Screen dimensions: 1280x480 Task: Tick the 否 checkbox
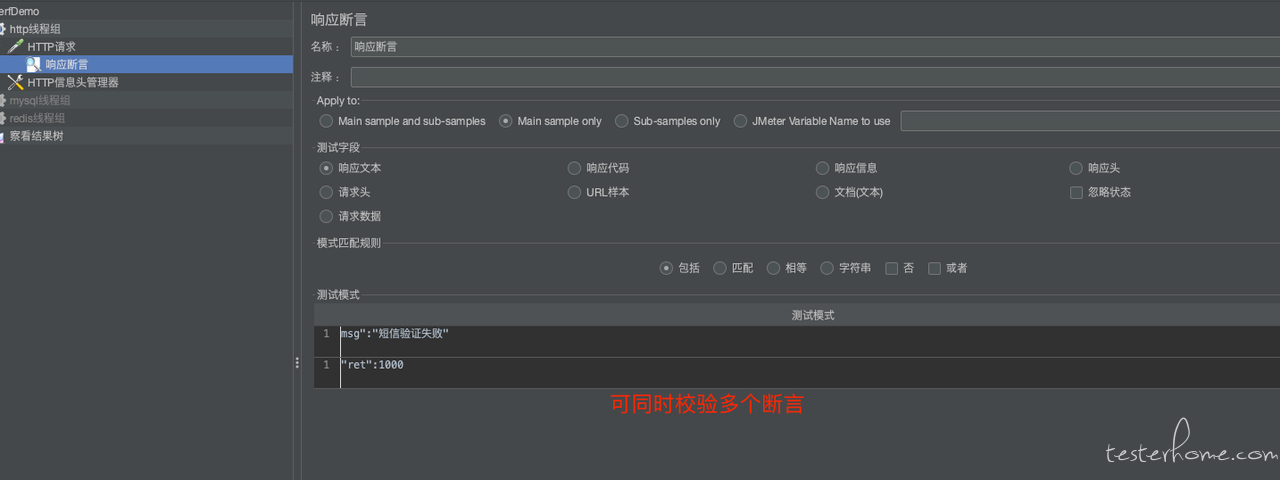891,268
